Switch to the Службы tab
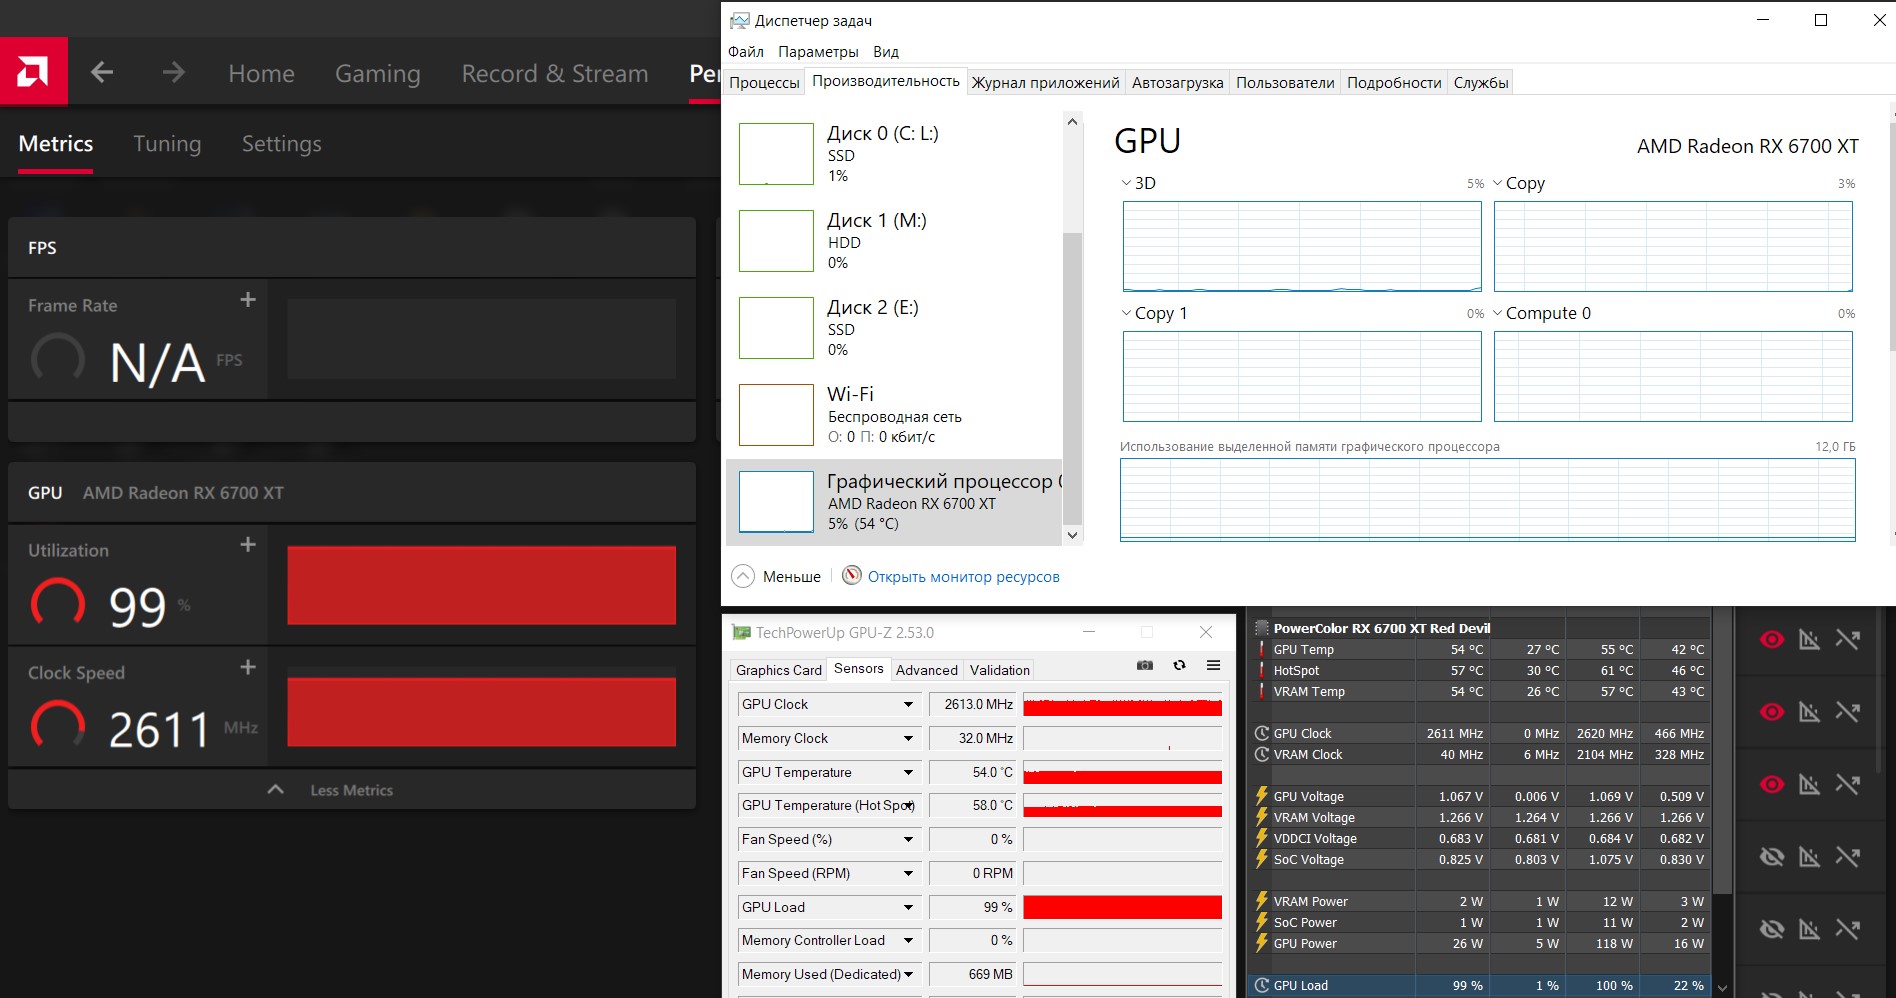Image resolution: width=1896 pixels, height=998 pixels. (1481, 82)
